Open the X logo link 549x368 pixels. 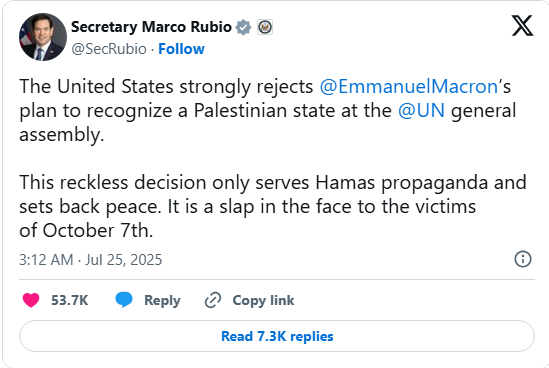pos(522,26)
